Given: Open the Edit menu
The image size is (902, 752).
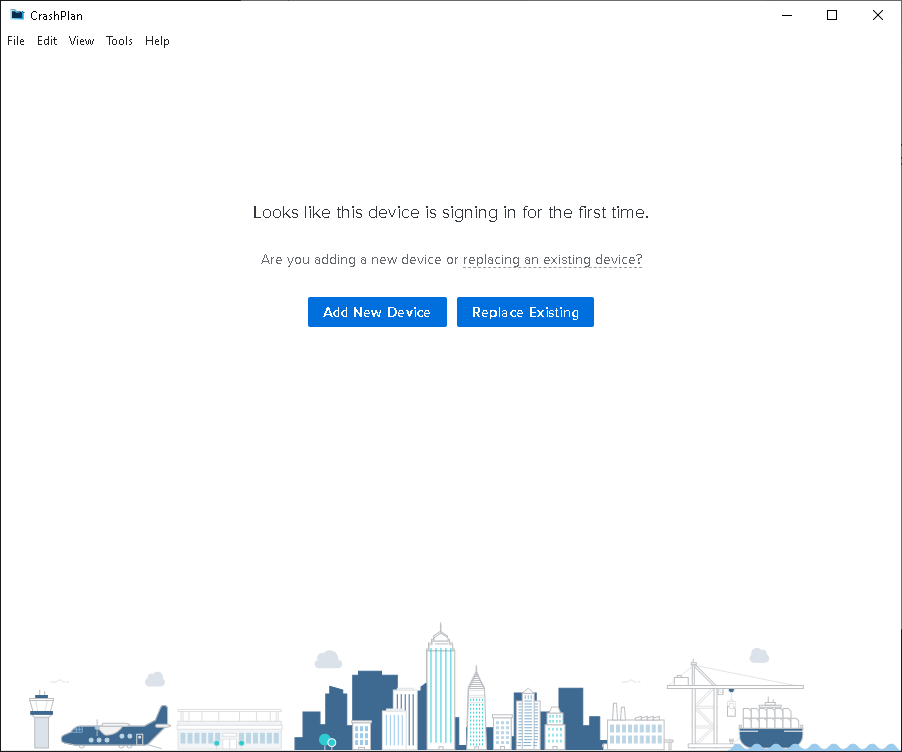Looking at the screenshot, I should click(x=46, y=41).
